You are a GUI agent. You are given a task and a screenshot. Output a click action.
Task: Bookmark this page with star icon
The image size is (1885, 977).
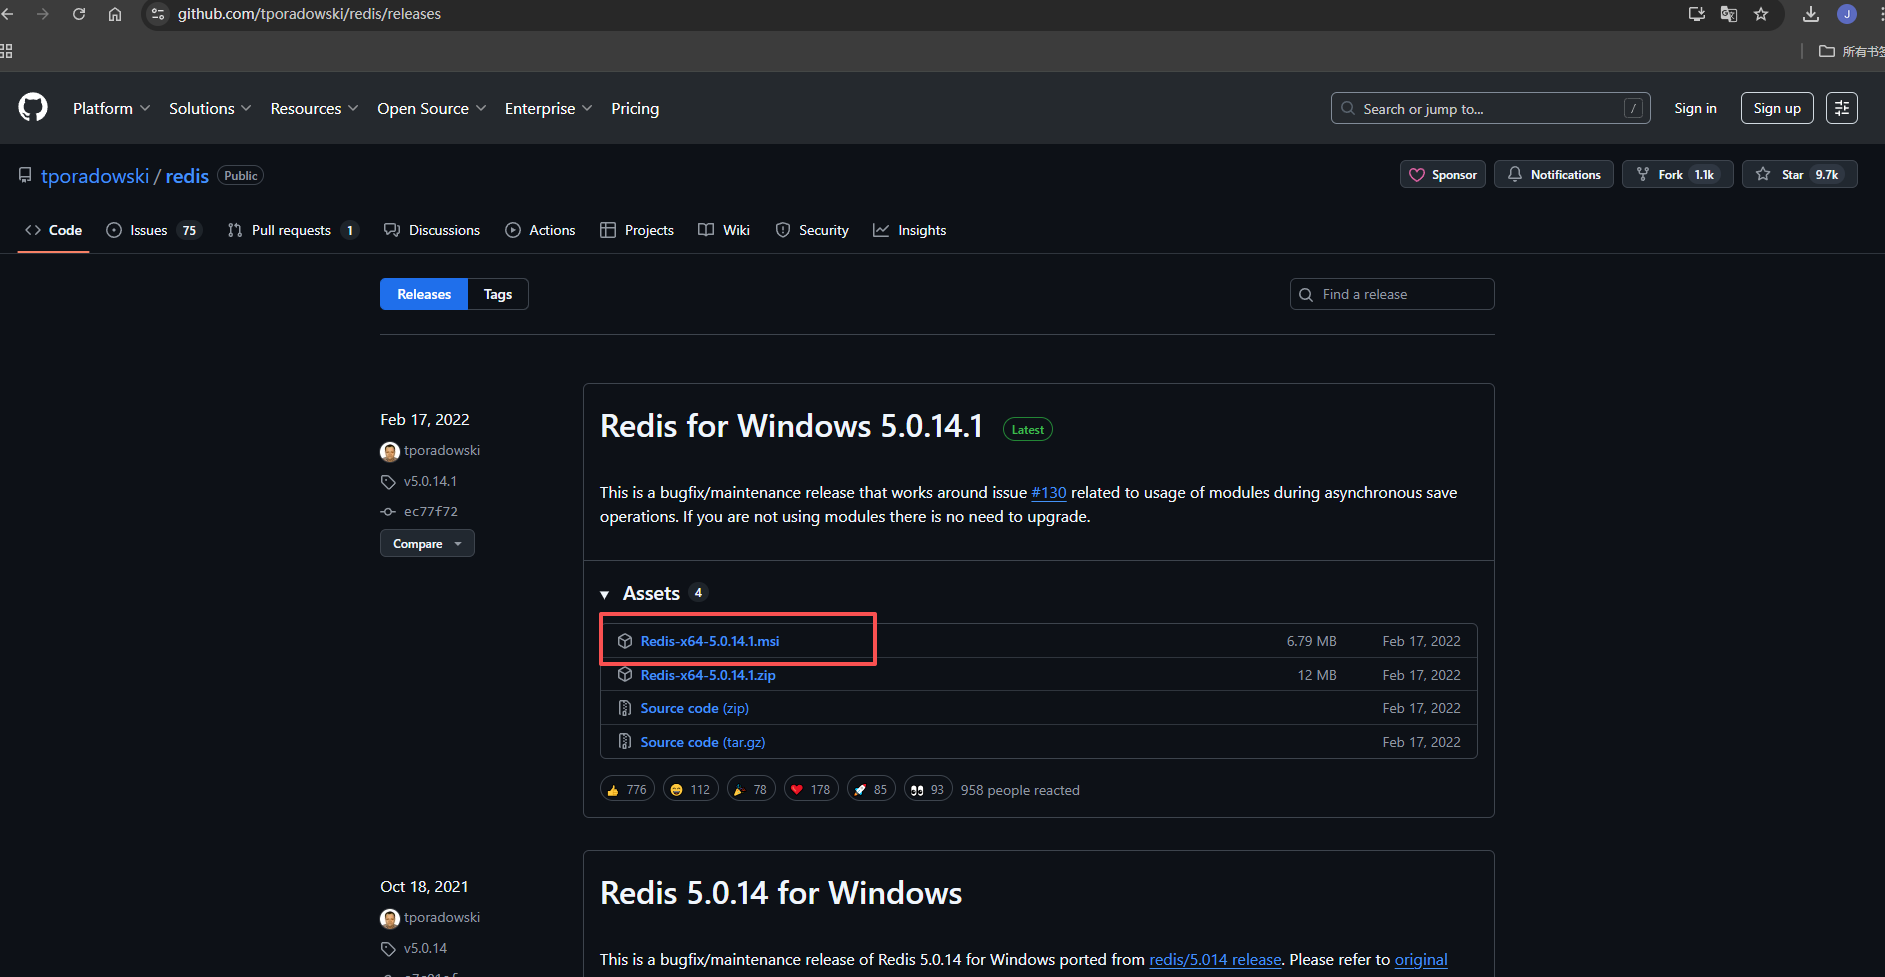coord(1761,14)
